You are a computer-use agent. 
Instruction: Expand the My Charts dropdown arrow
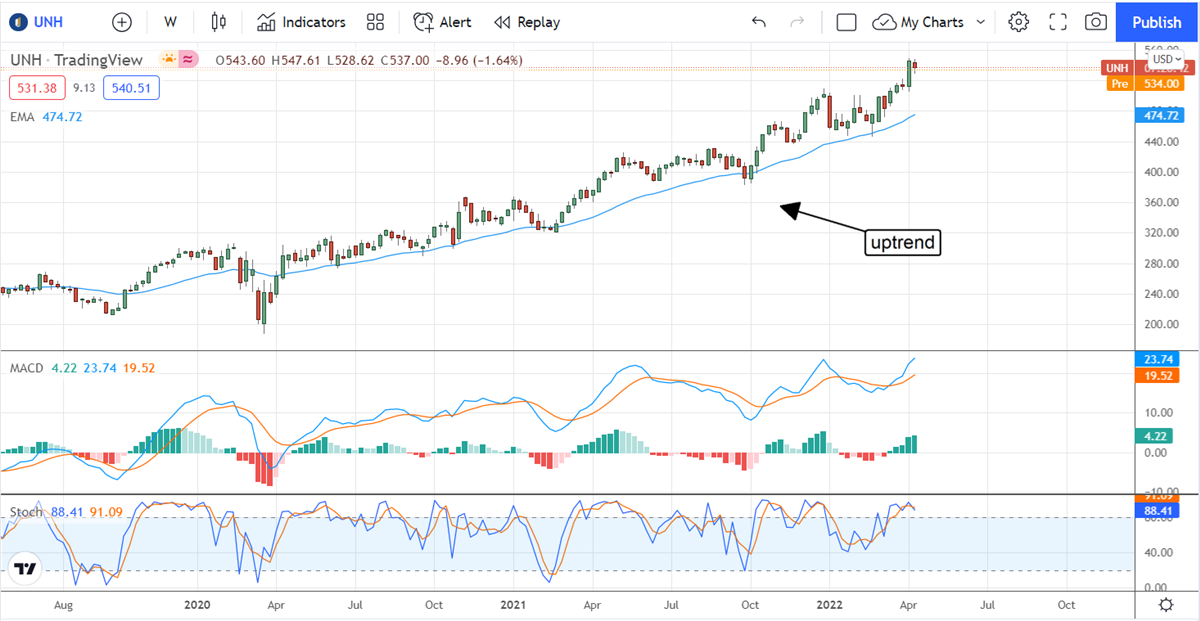(980, 22)
